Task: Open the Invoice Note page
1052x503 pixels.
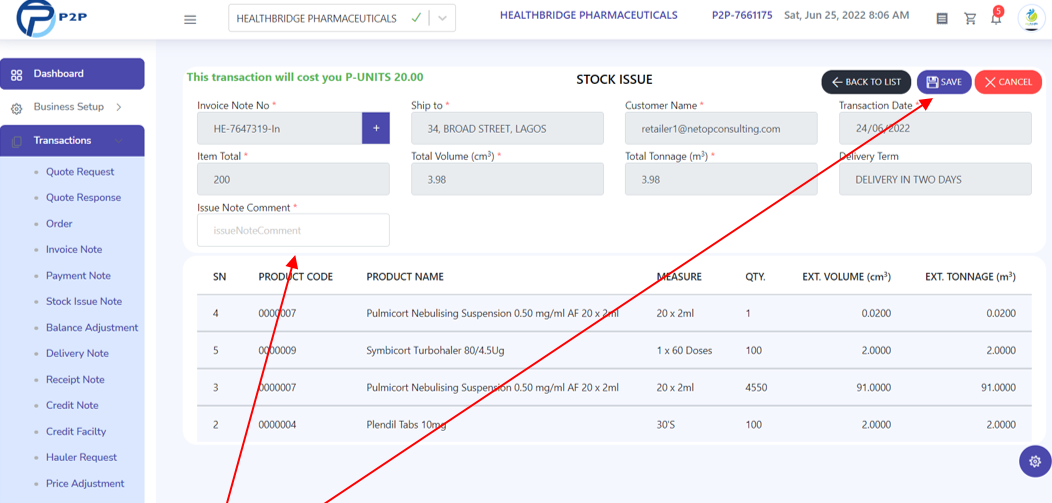Action: 74,249
